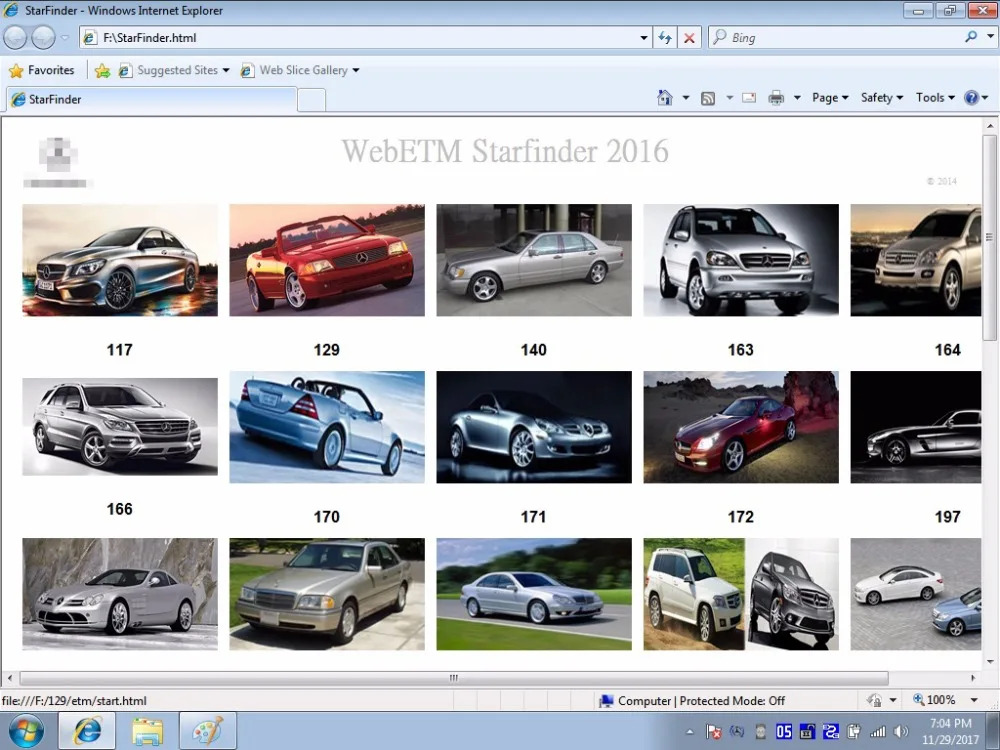Image resolution: width=1000 pixels, height=750 pixels.
Task: Open the red convertible model 129 thumbnail
Action: pos(327,260)
